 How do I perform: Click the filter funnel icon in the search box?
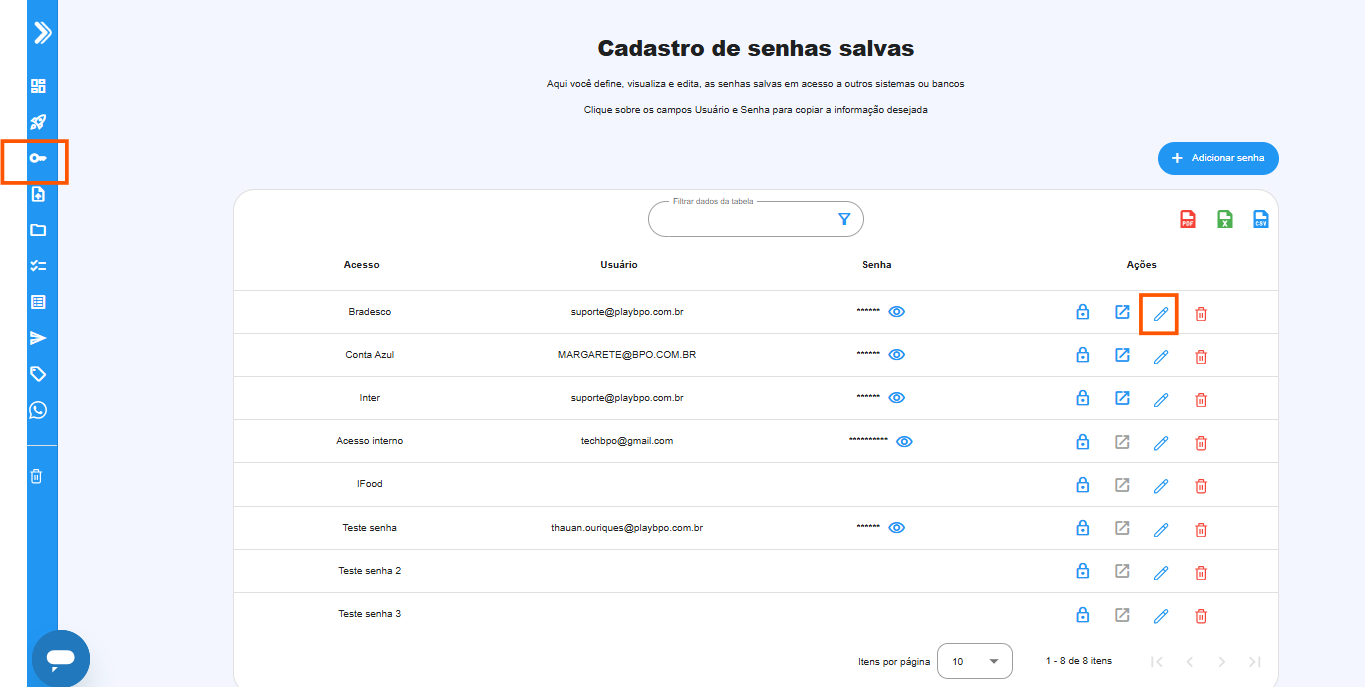point(844,219)
